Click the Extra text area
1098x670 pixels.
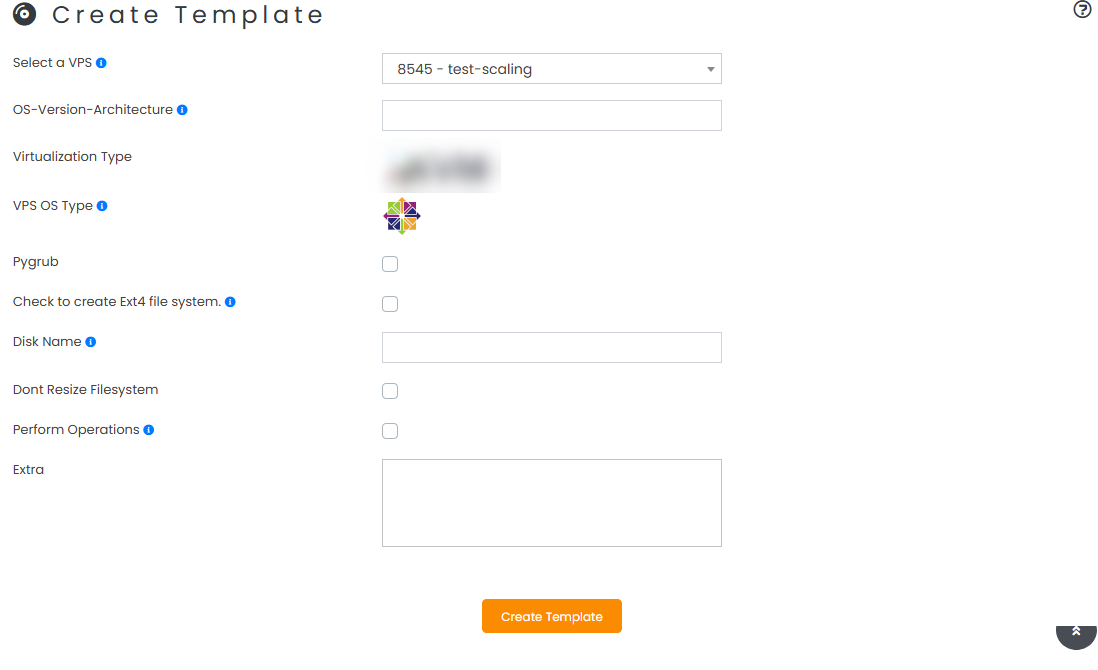(551, 500)
